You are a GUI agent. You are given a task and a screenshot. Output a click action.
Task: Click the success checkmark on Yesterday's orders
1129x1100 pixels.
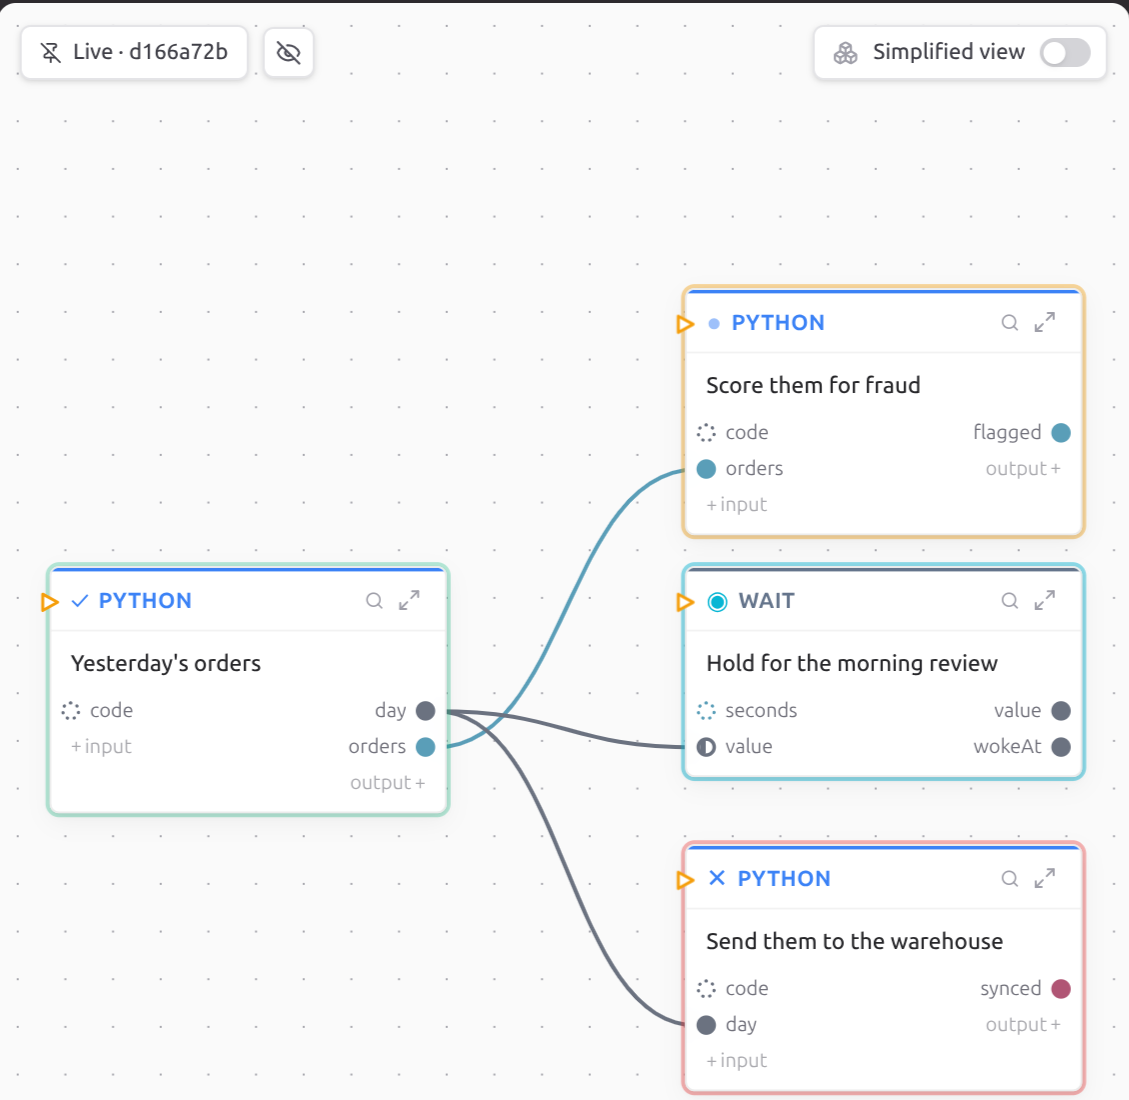click(80, 600)
